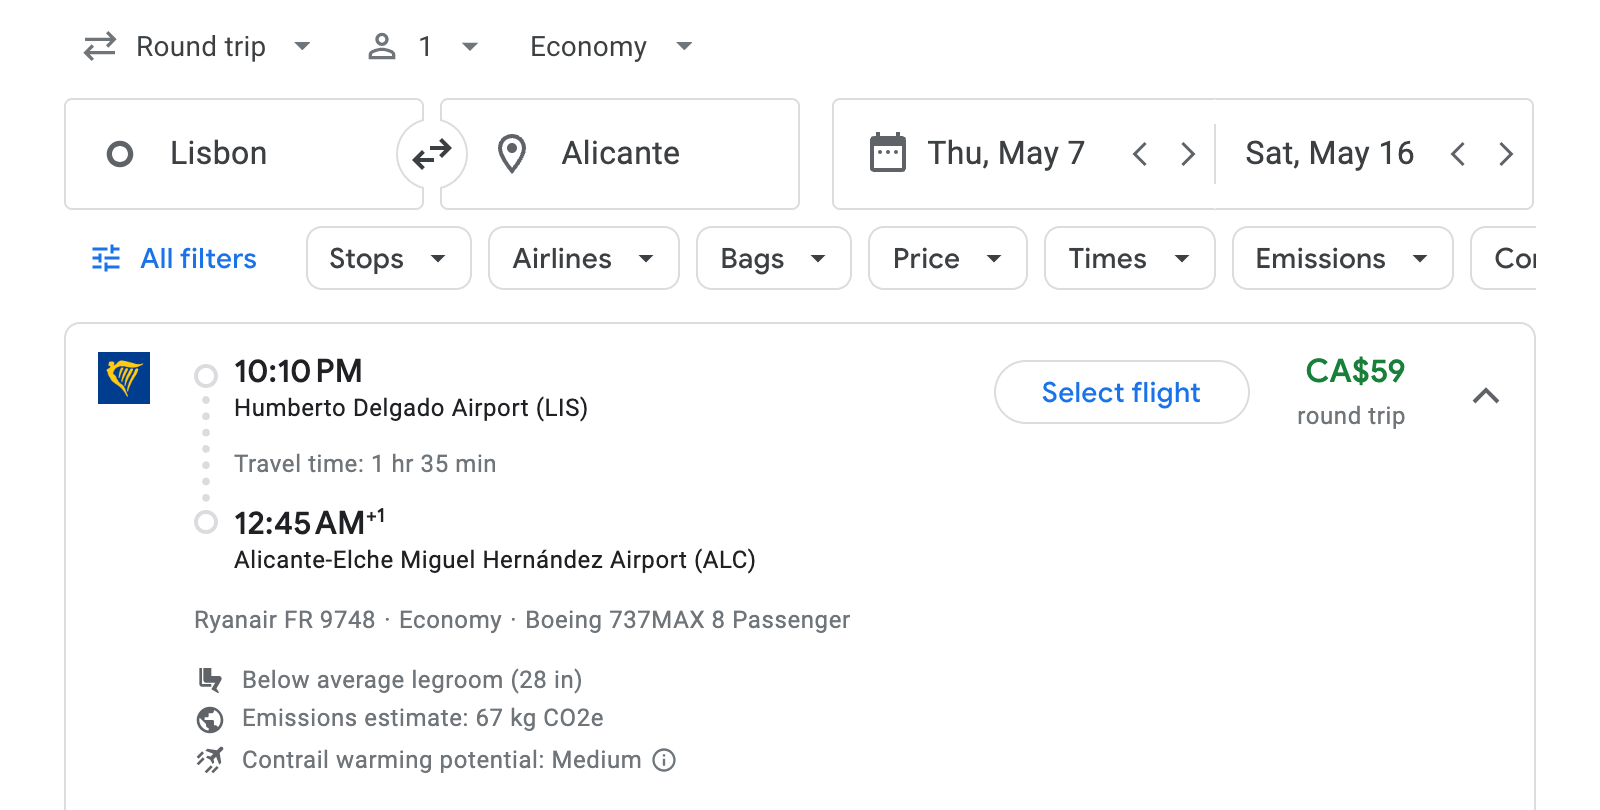Click the location pin next to Alicante

512,153
